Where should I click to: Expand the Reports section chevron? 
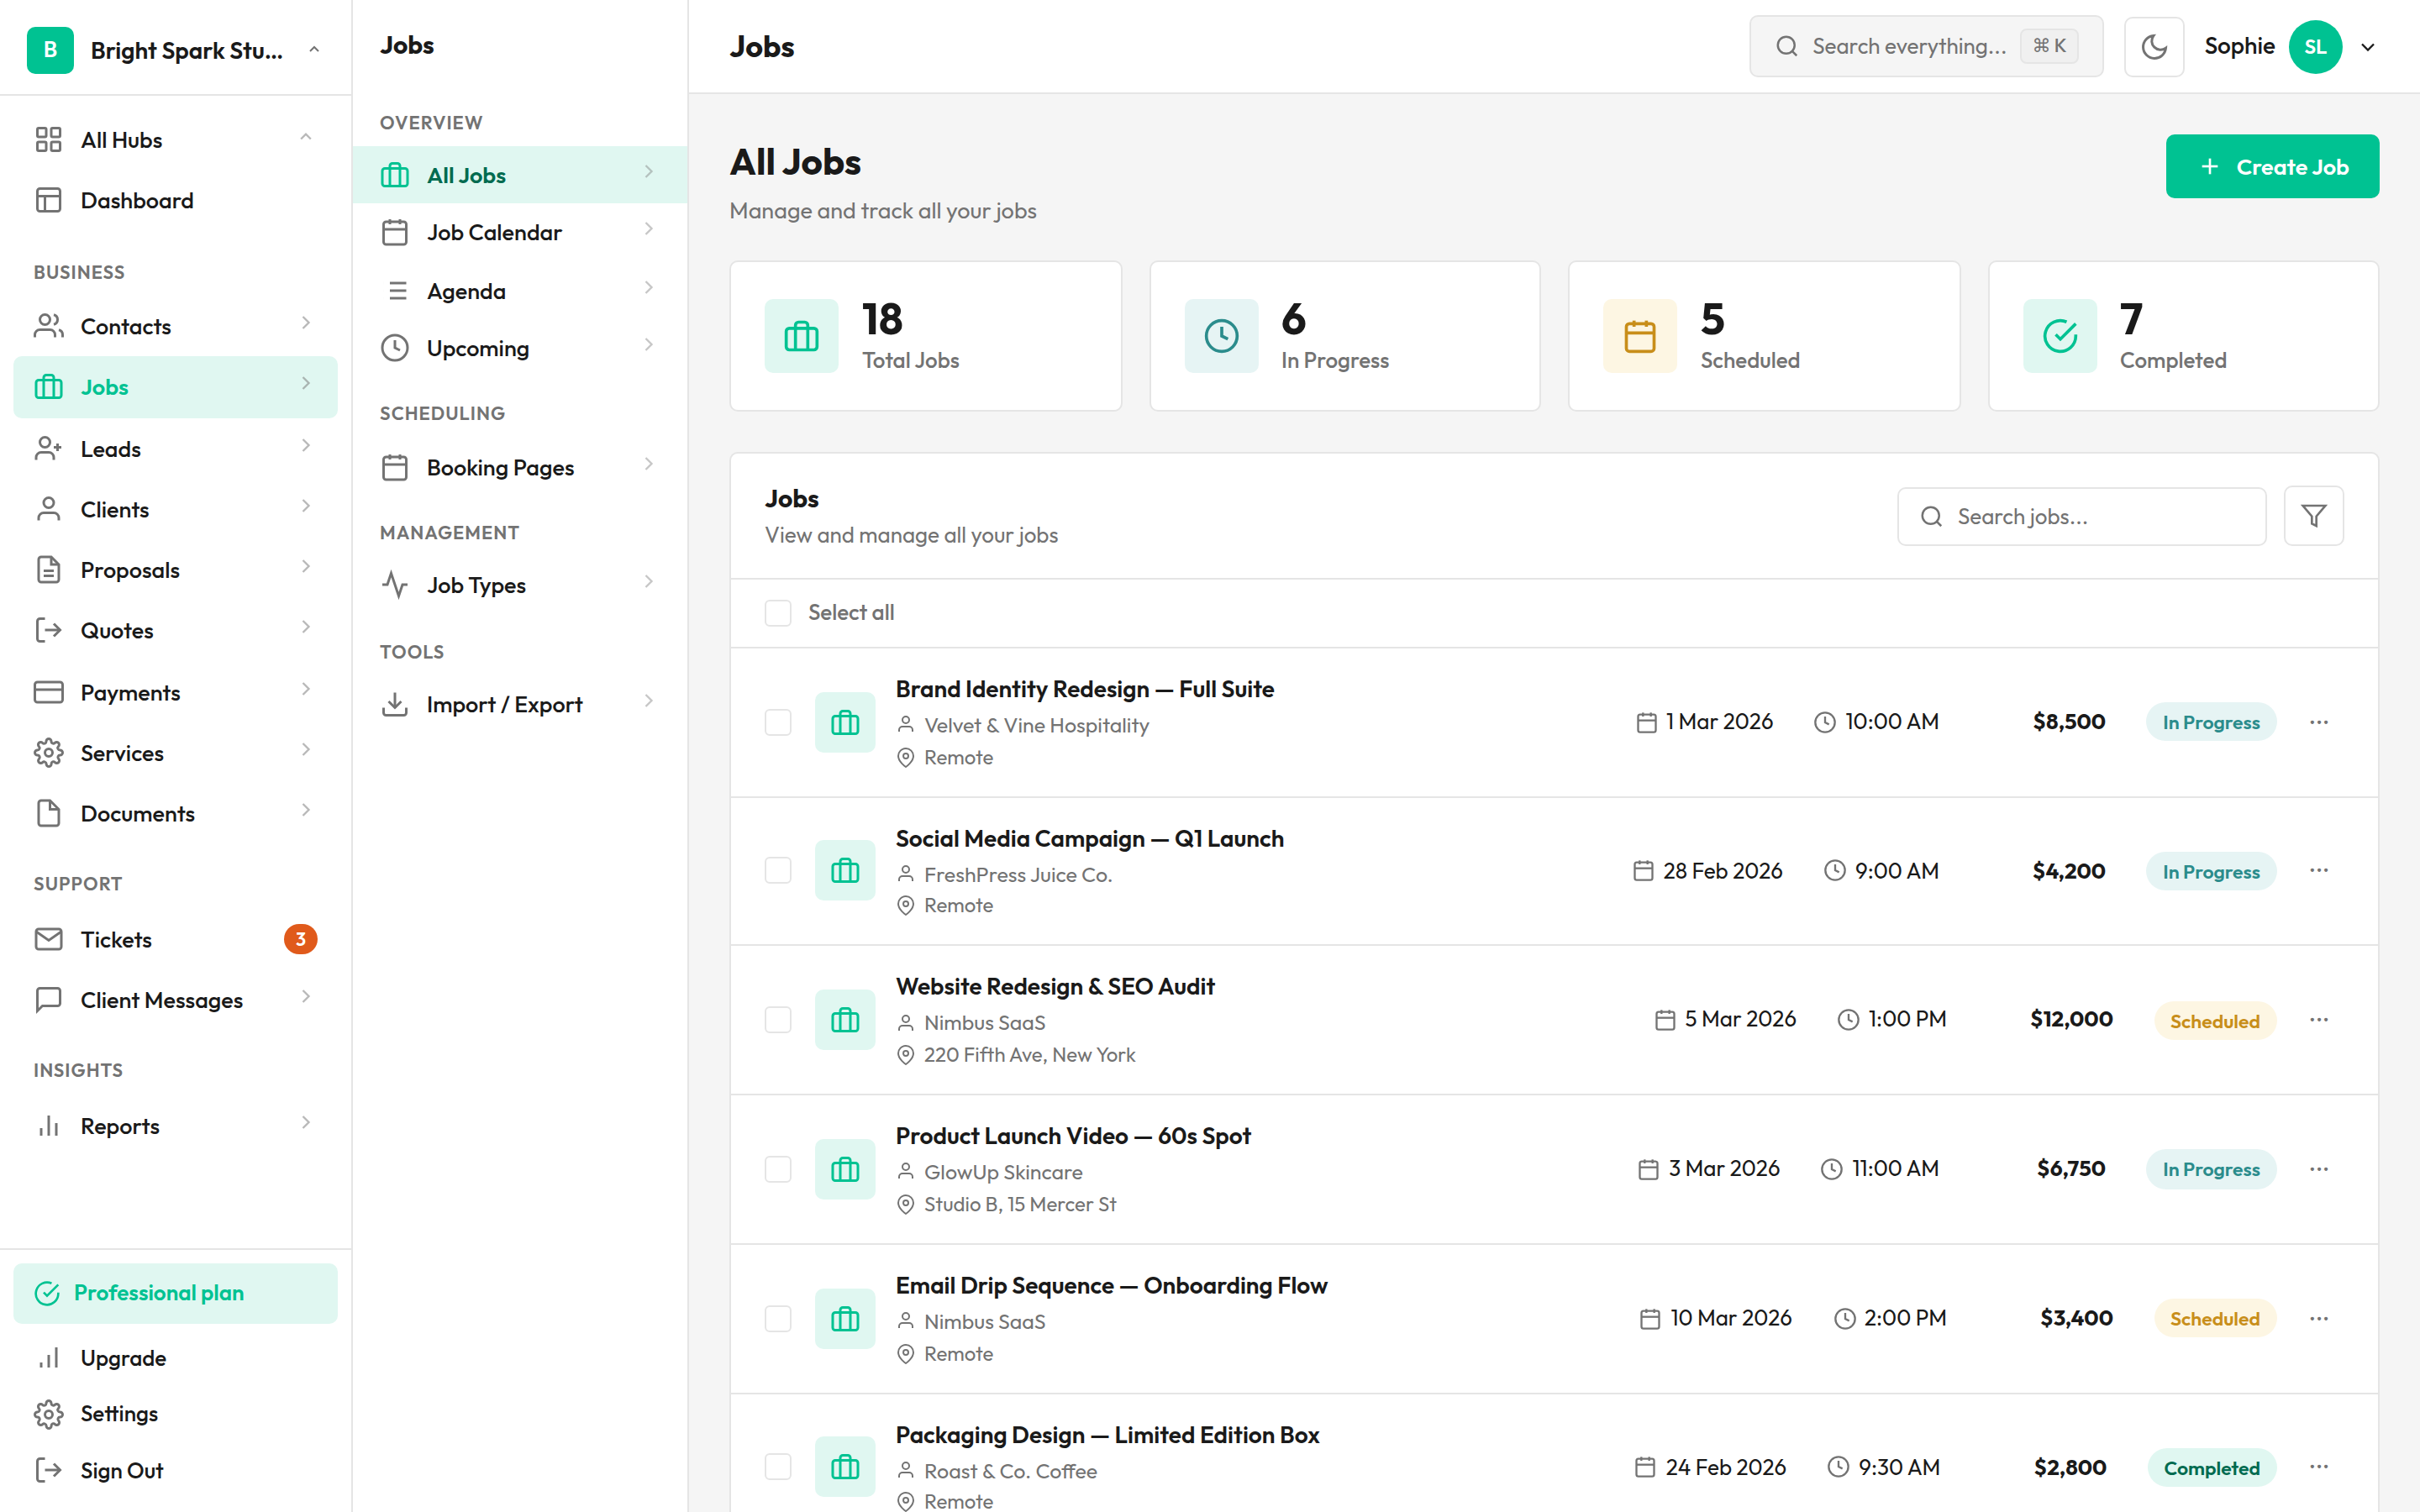[306, 1124]
